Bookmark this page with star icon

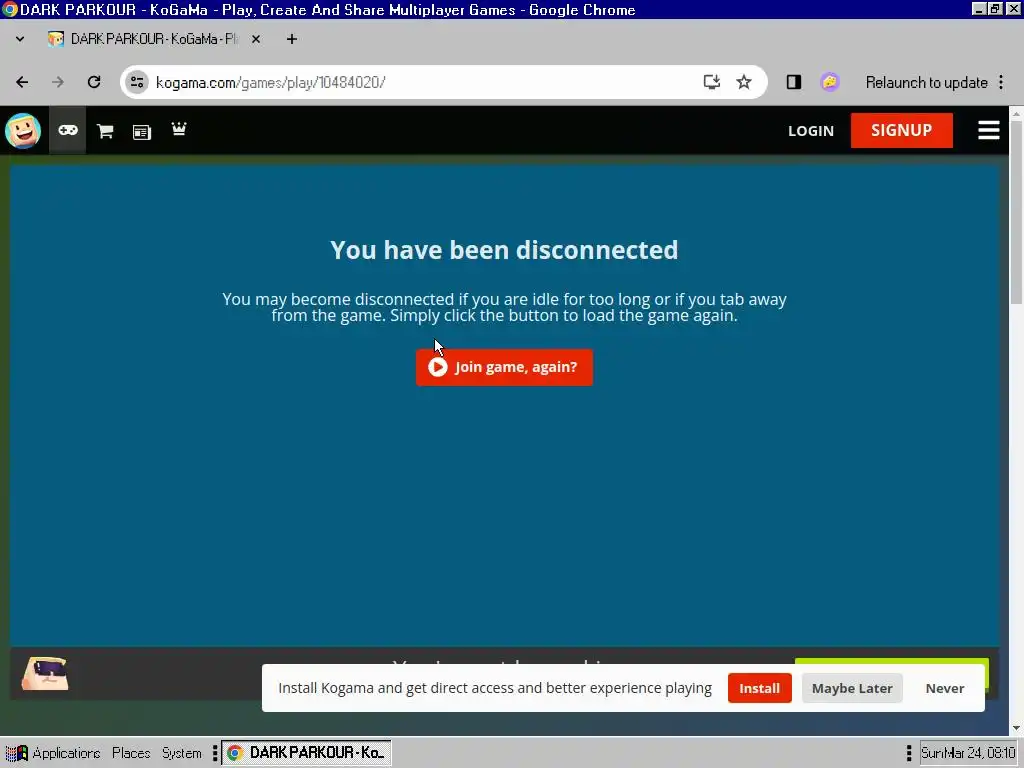coord(744,82)
